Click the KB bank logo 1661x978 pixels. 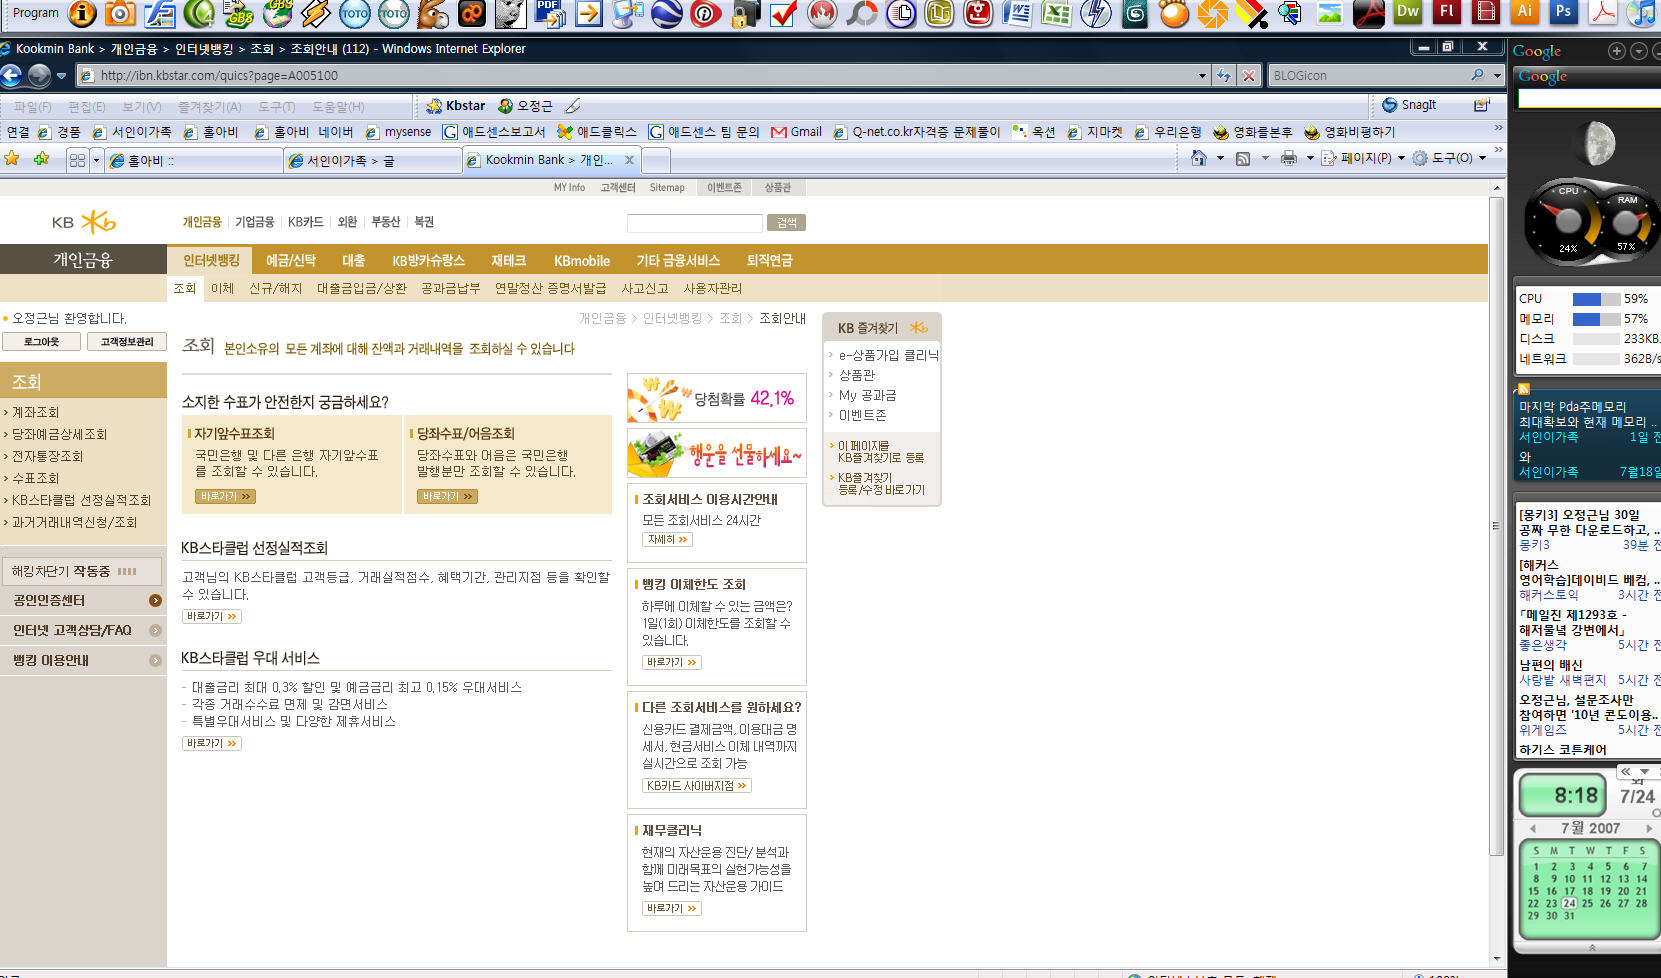point(84,222)
